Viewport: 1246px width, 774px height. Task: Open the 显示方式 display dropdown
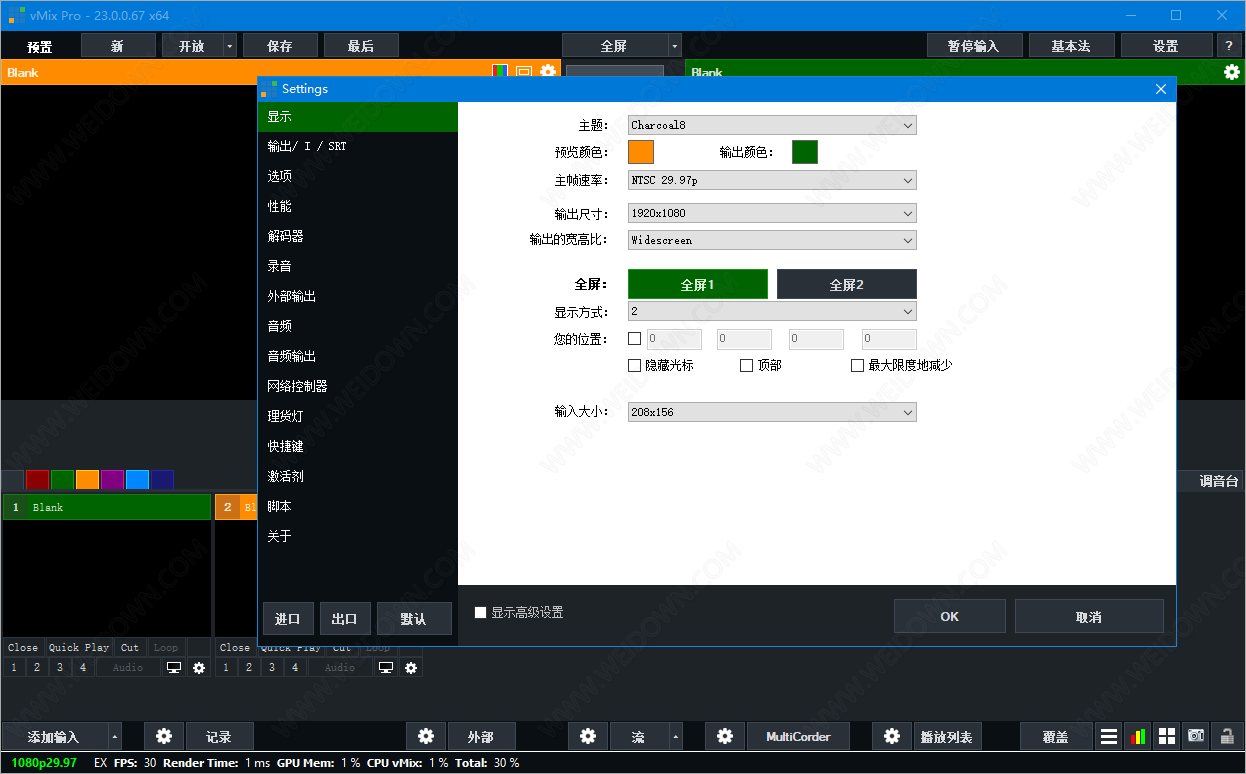click(x=772, y=312)
